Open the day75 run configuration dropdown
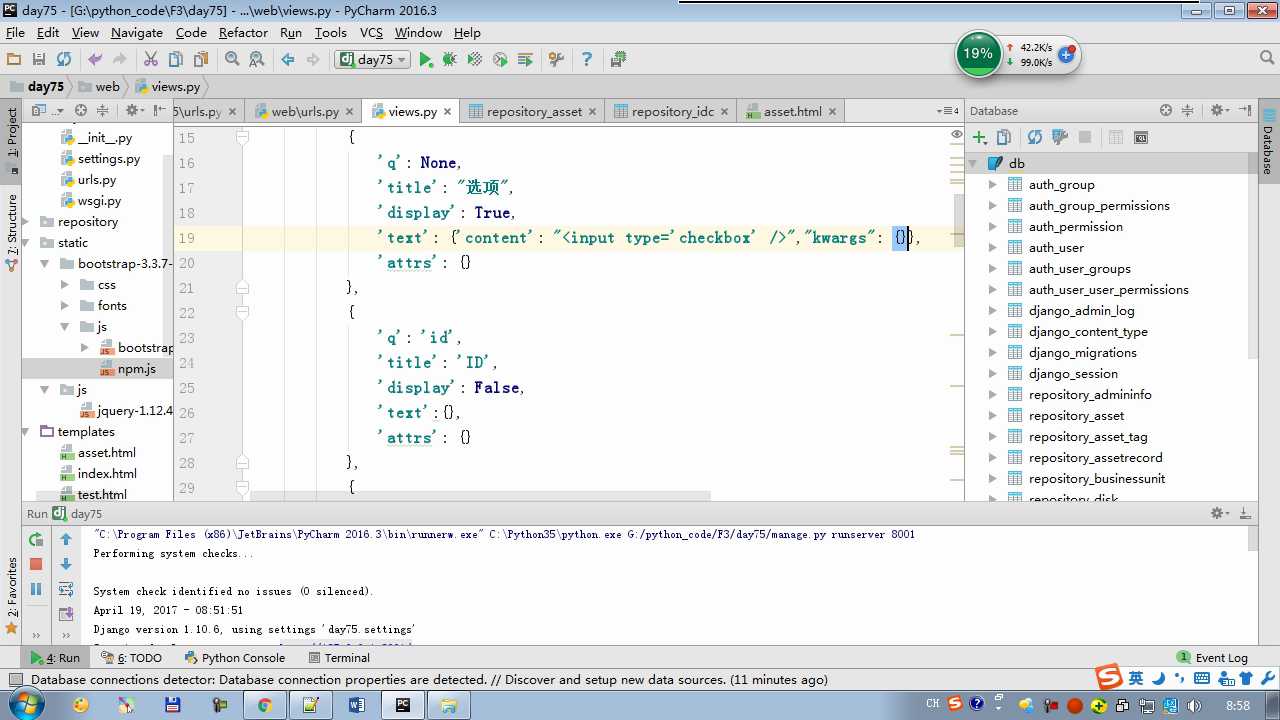This screenshot has width=1280, height=720. tap(373, 60)
